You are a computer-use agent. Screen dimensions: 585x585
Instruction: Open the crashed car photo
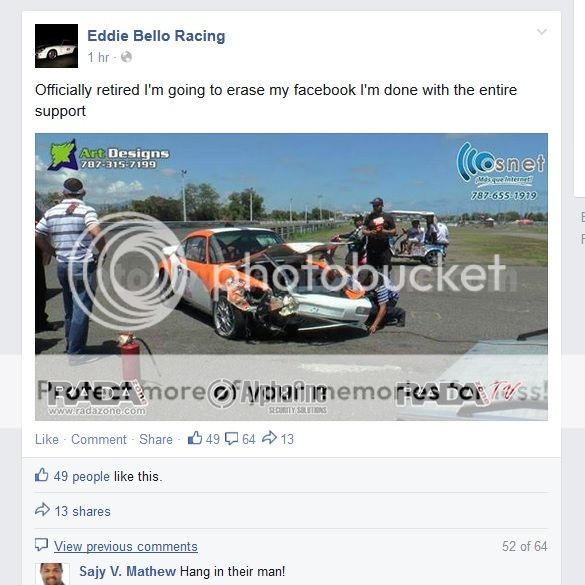click(x=291, y=277)
